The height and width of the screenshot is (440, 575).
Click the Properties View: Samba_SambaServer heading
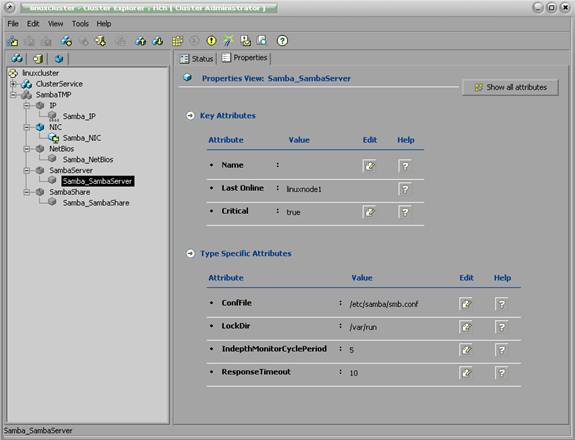point(276,78)
